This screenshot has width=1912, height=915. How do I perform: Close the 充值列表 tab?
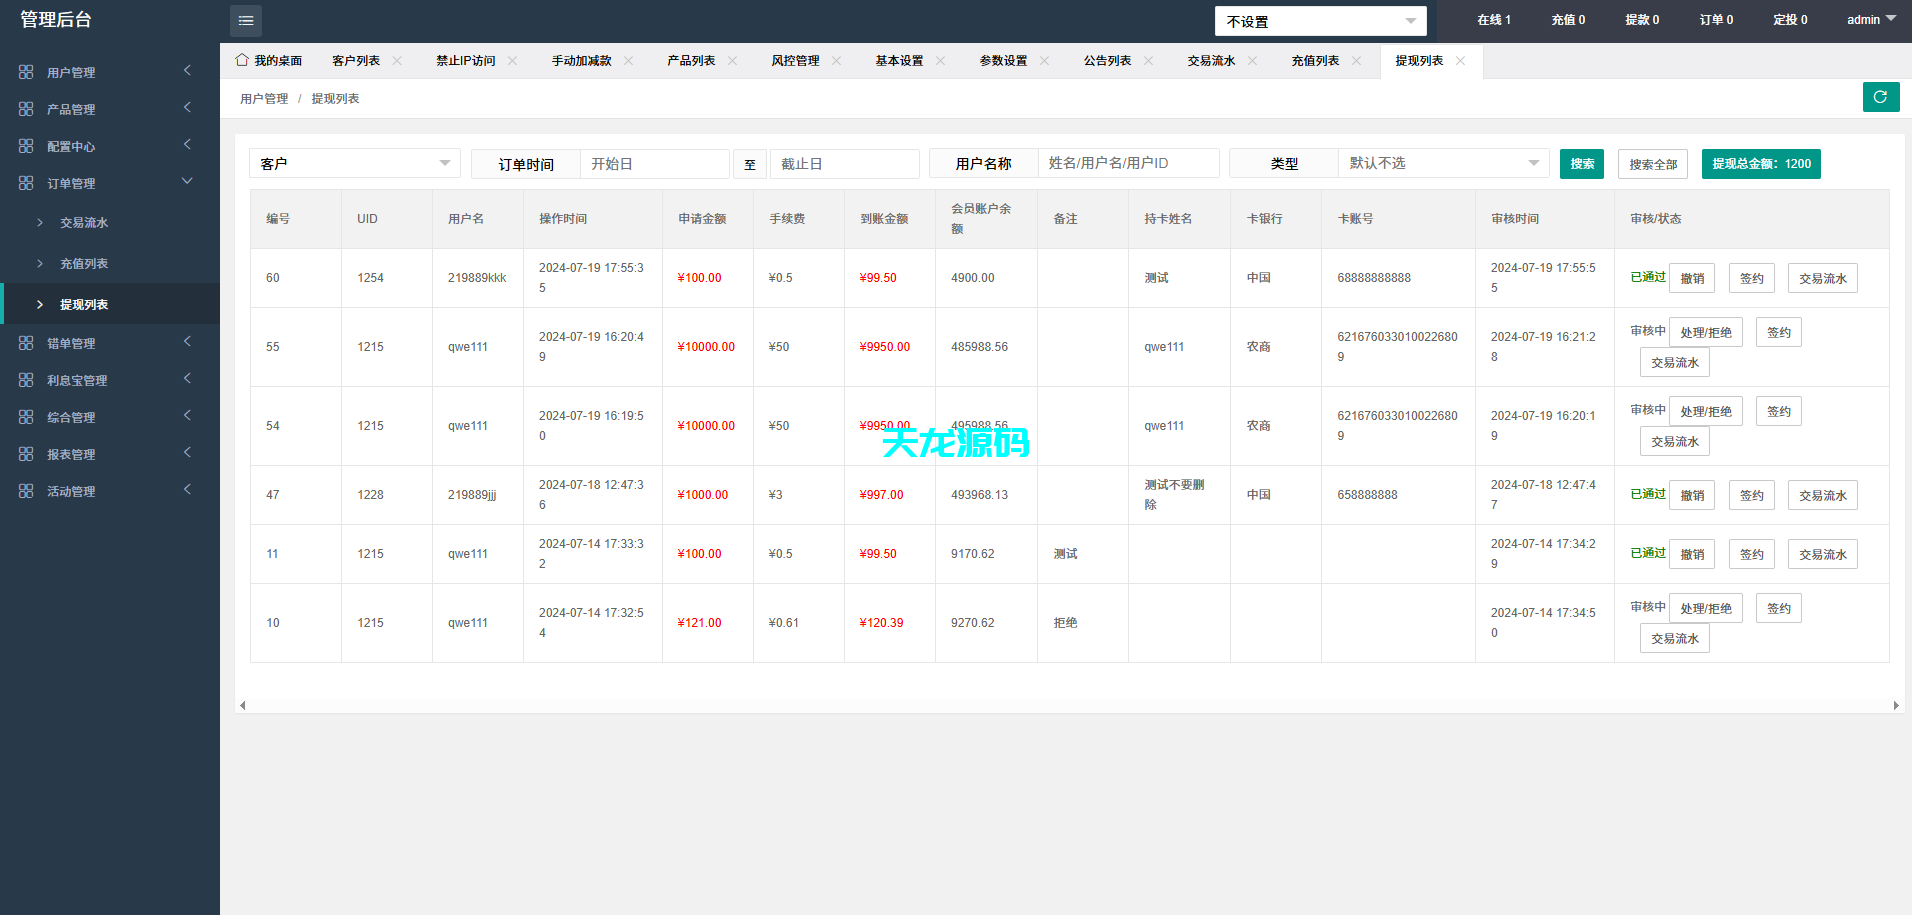click(x=1357, y=60)
